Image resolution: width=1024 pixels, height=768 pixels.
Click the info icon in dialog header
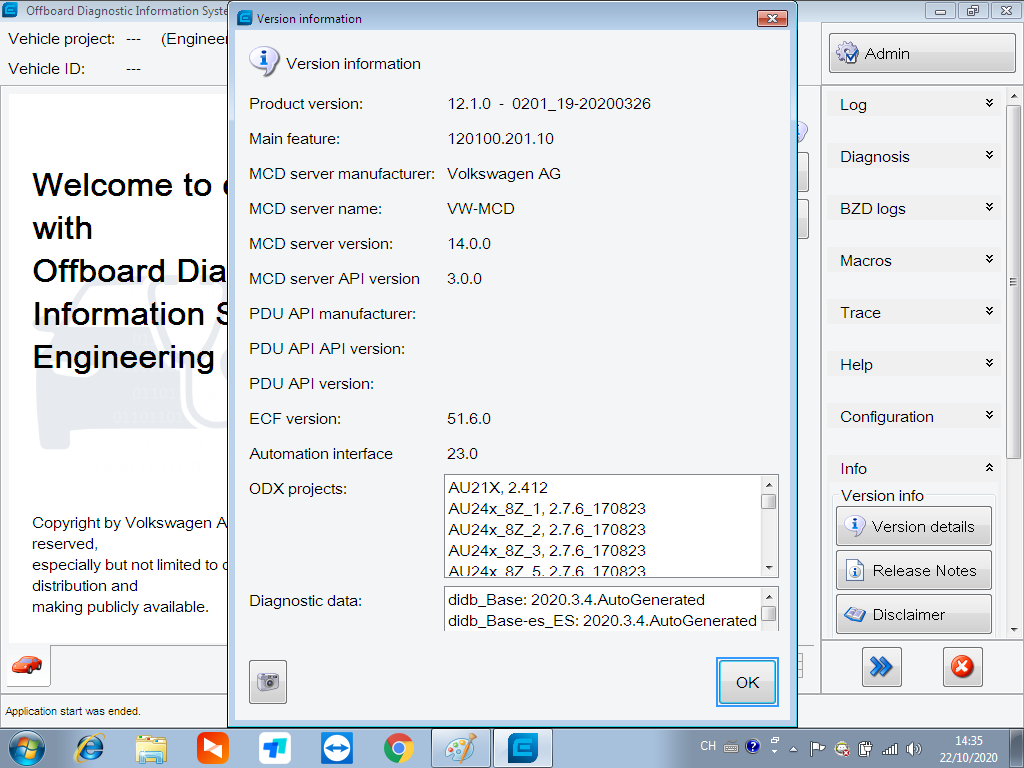click(264, 61)
